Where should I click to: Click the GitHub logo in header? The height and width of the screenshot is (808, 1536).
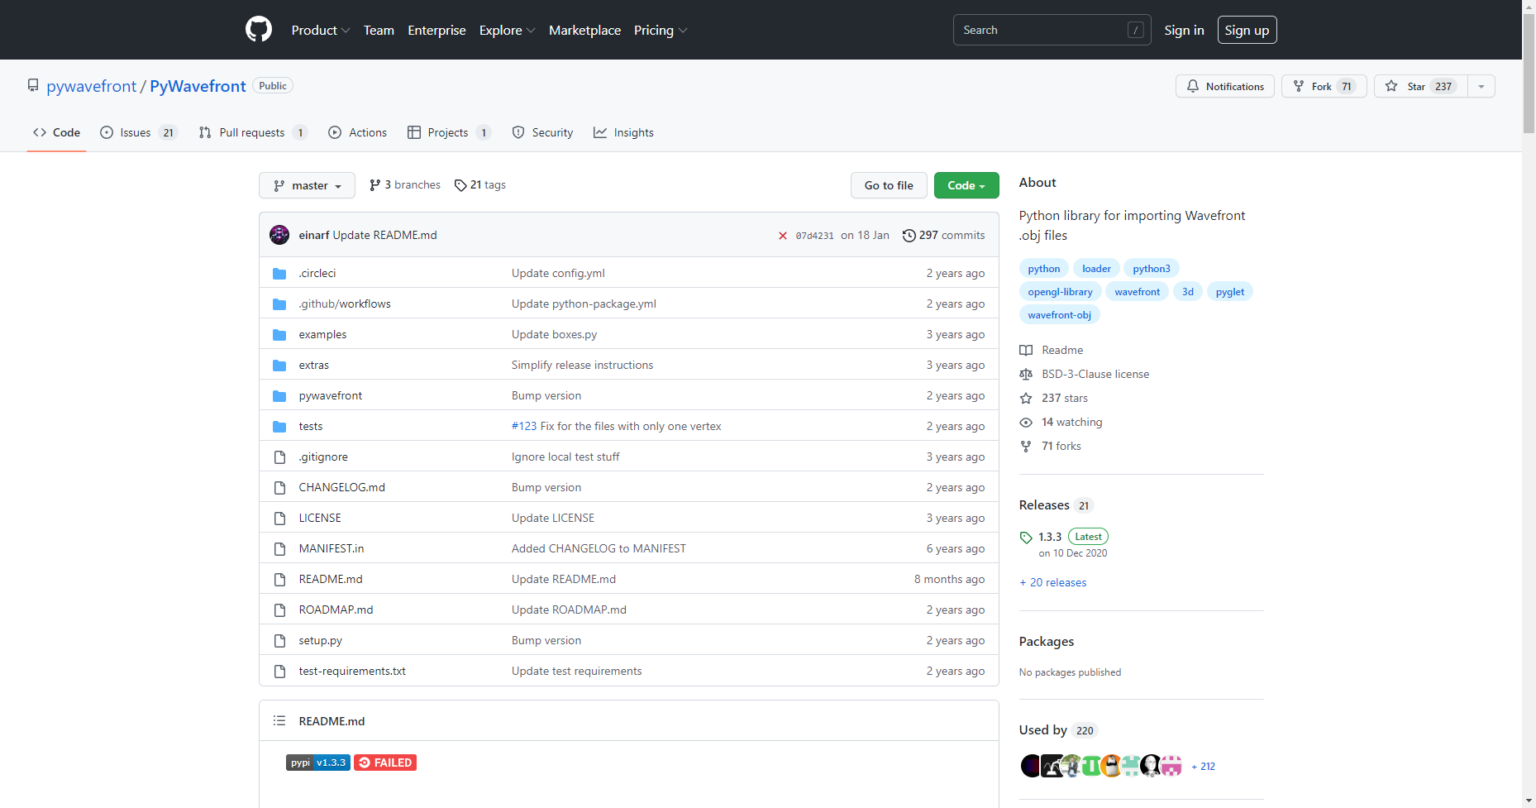[x=258, y=30]
